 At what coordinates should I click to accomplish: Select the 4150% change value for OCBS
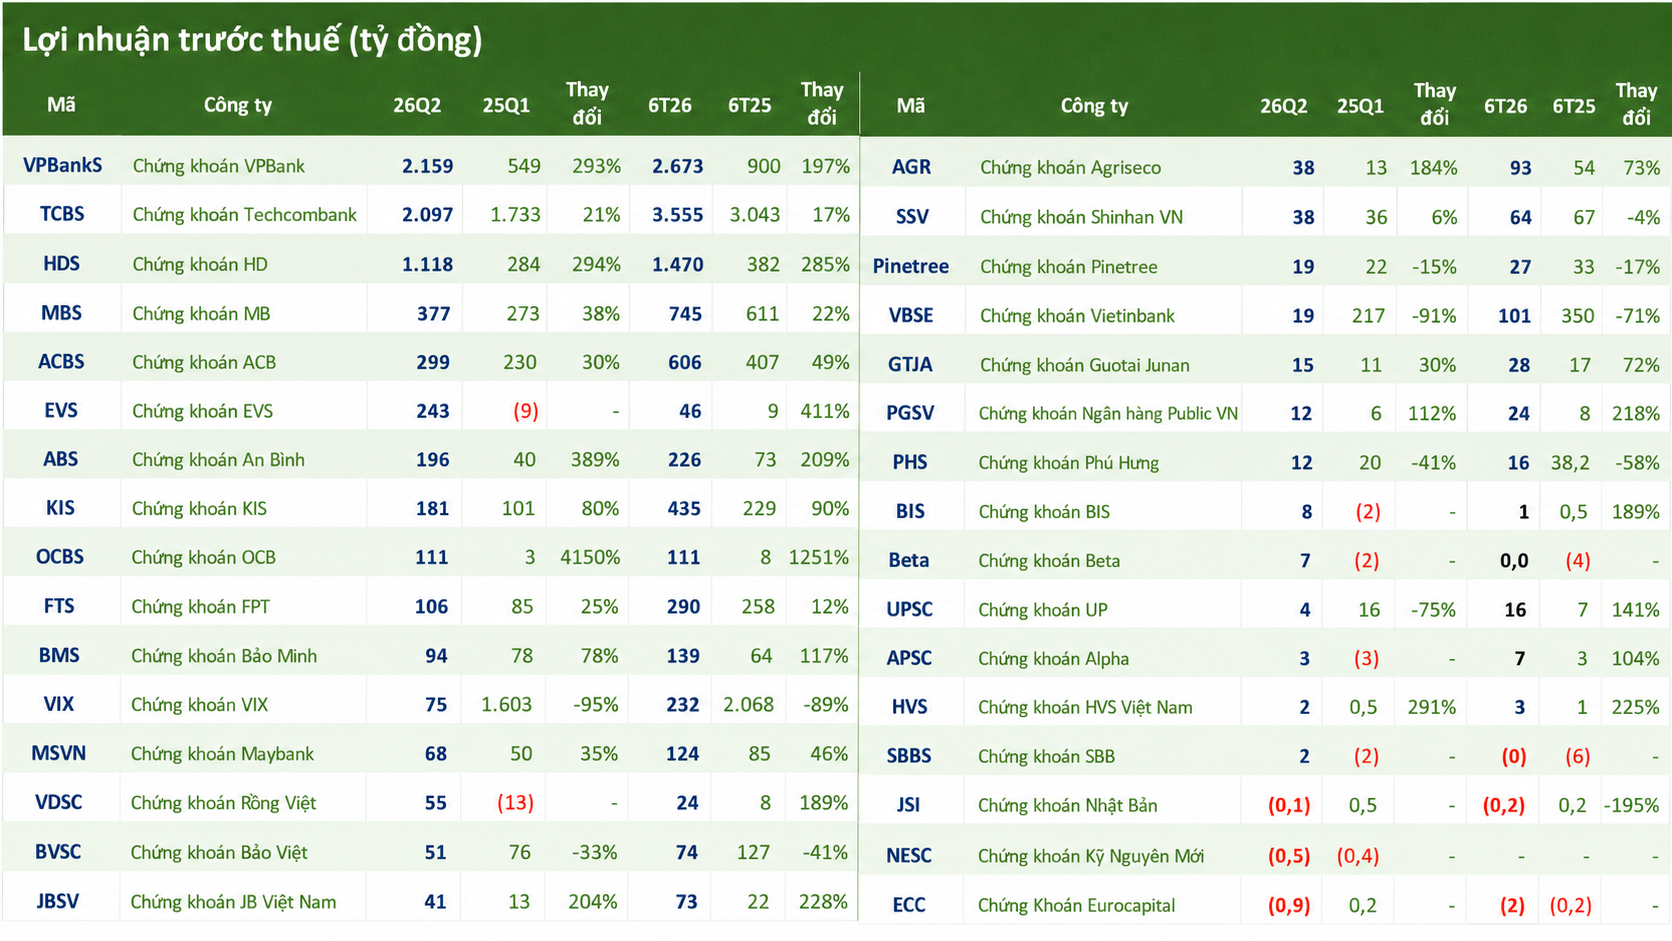coord(590,557)
